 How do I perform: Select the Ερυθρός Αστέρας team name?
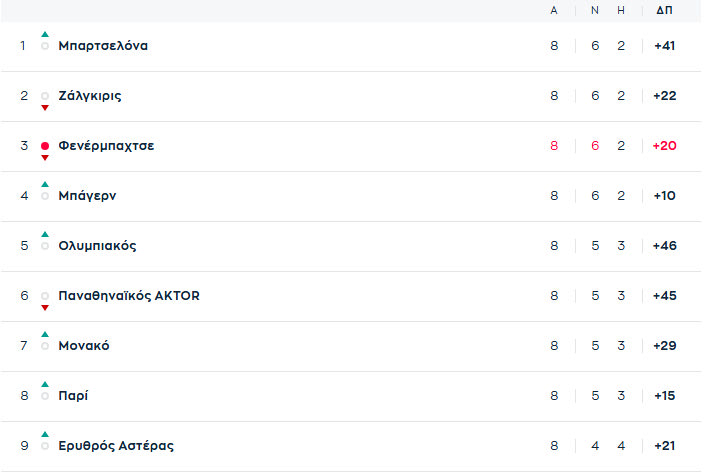click(x=116, y=446)
